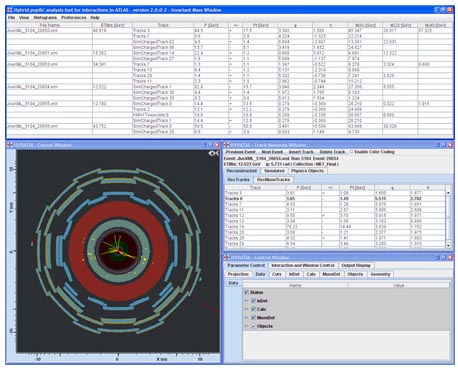458x371 pixels.
Task: Minimize the Track Momenta Window
Action: pyautogui.click(x=437, y=145)
